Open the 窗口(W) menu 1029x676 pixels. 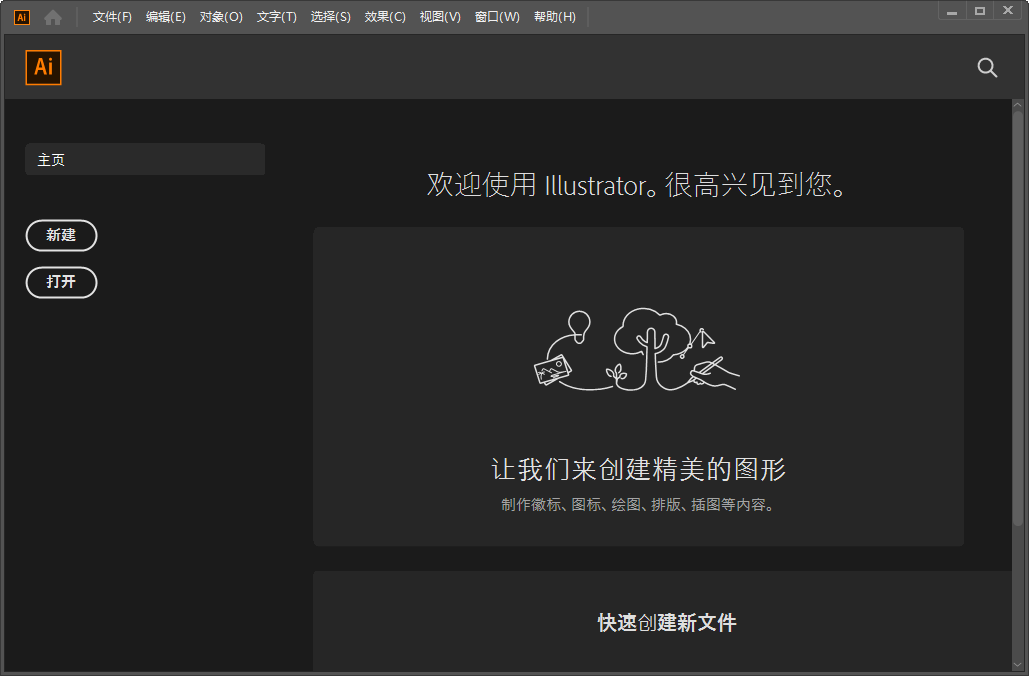[x=497, y=17]
